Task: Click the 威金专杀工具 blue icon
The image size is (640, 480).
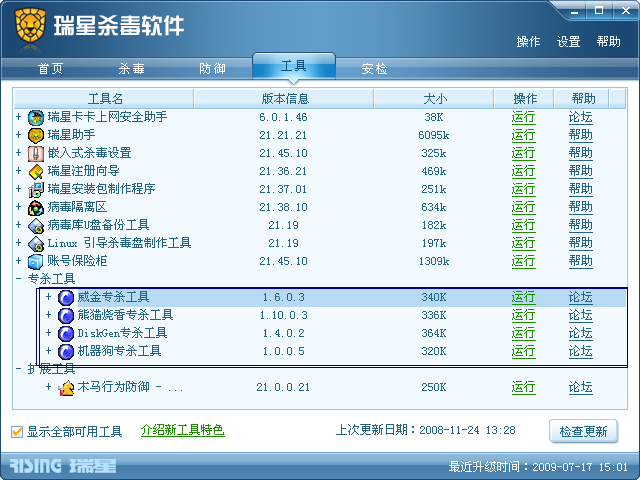Action: click(x=66, y=298)
